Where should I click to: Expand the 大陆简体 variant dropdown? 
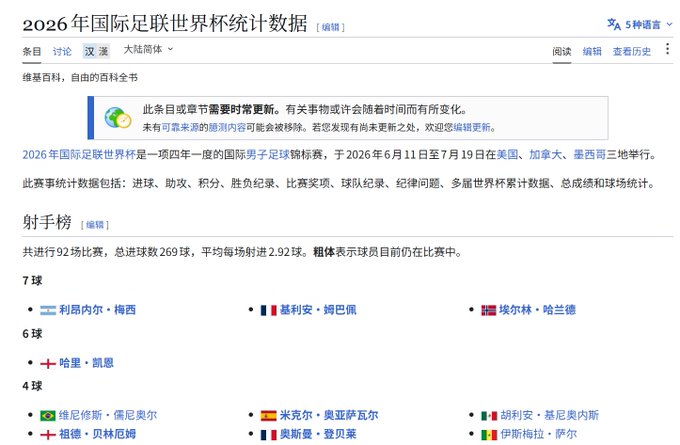(148, 49)
